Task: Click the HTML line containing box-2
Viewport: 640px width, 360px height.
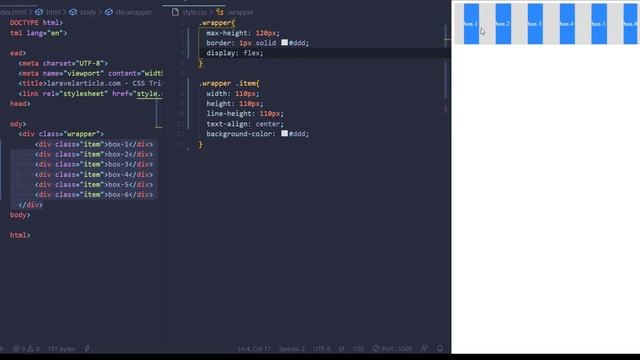Action: coord(94,154)
